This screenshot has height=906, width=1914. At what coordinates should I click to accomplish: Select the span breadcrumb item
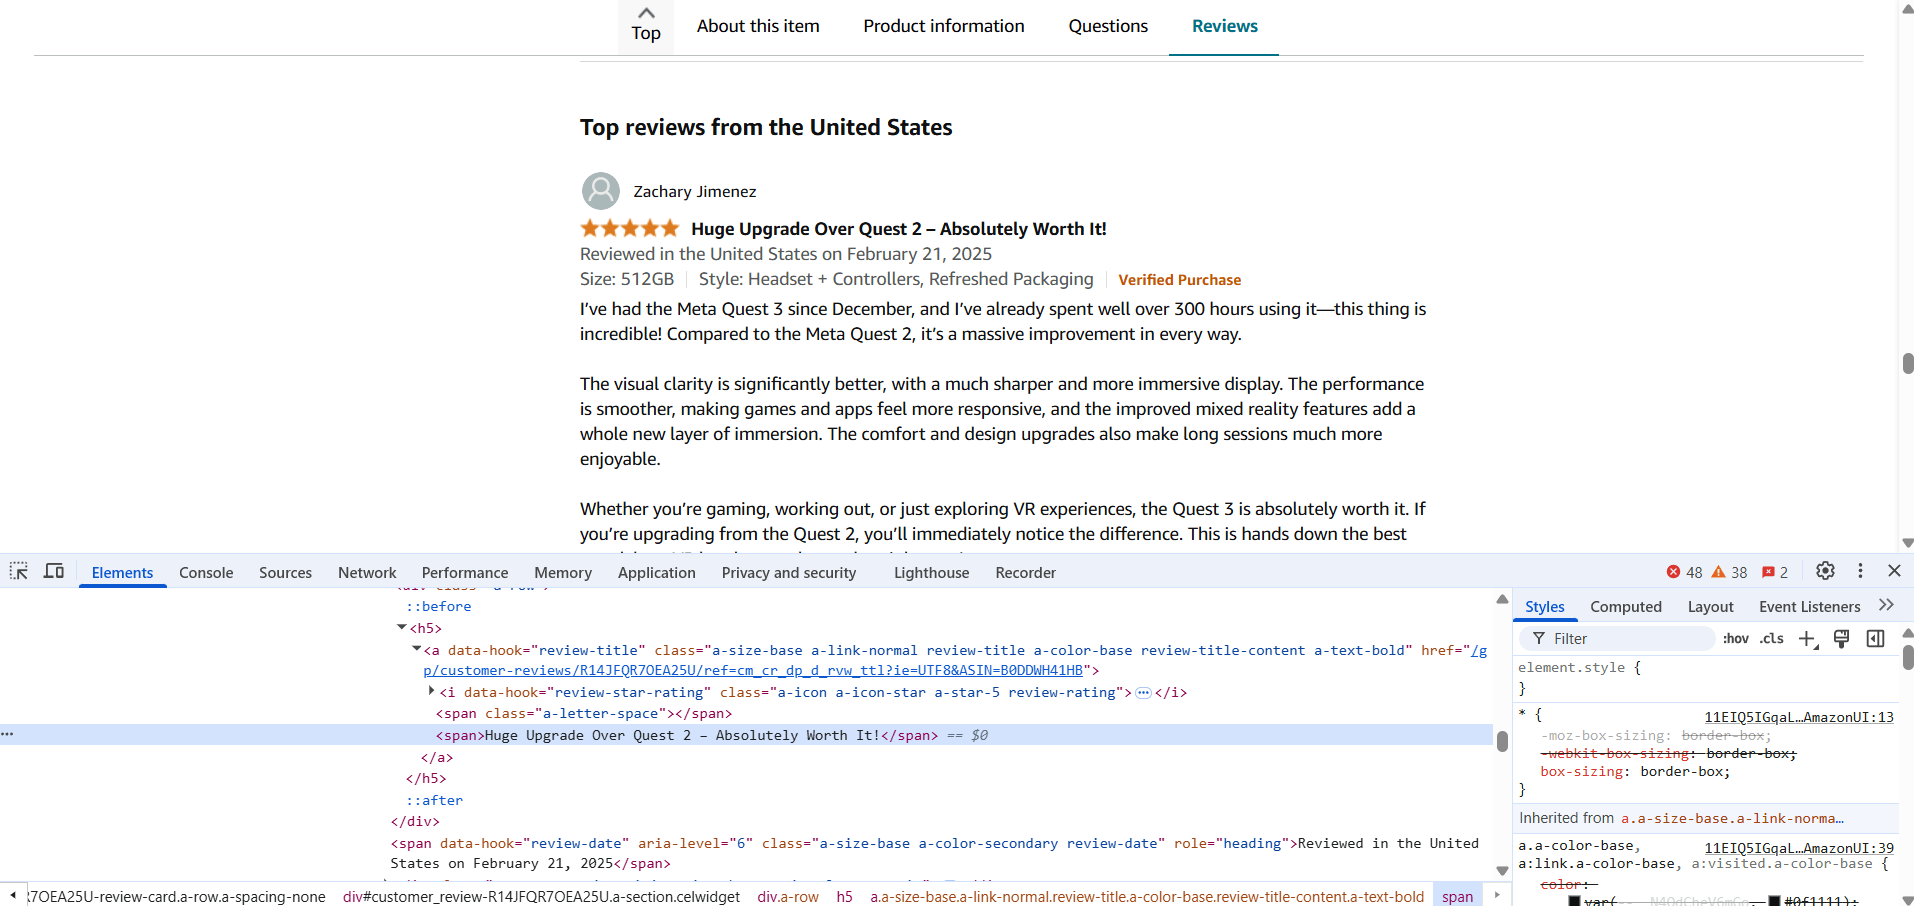tap(1457, 896)
